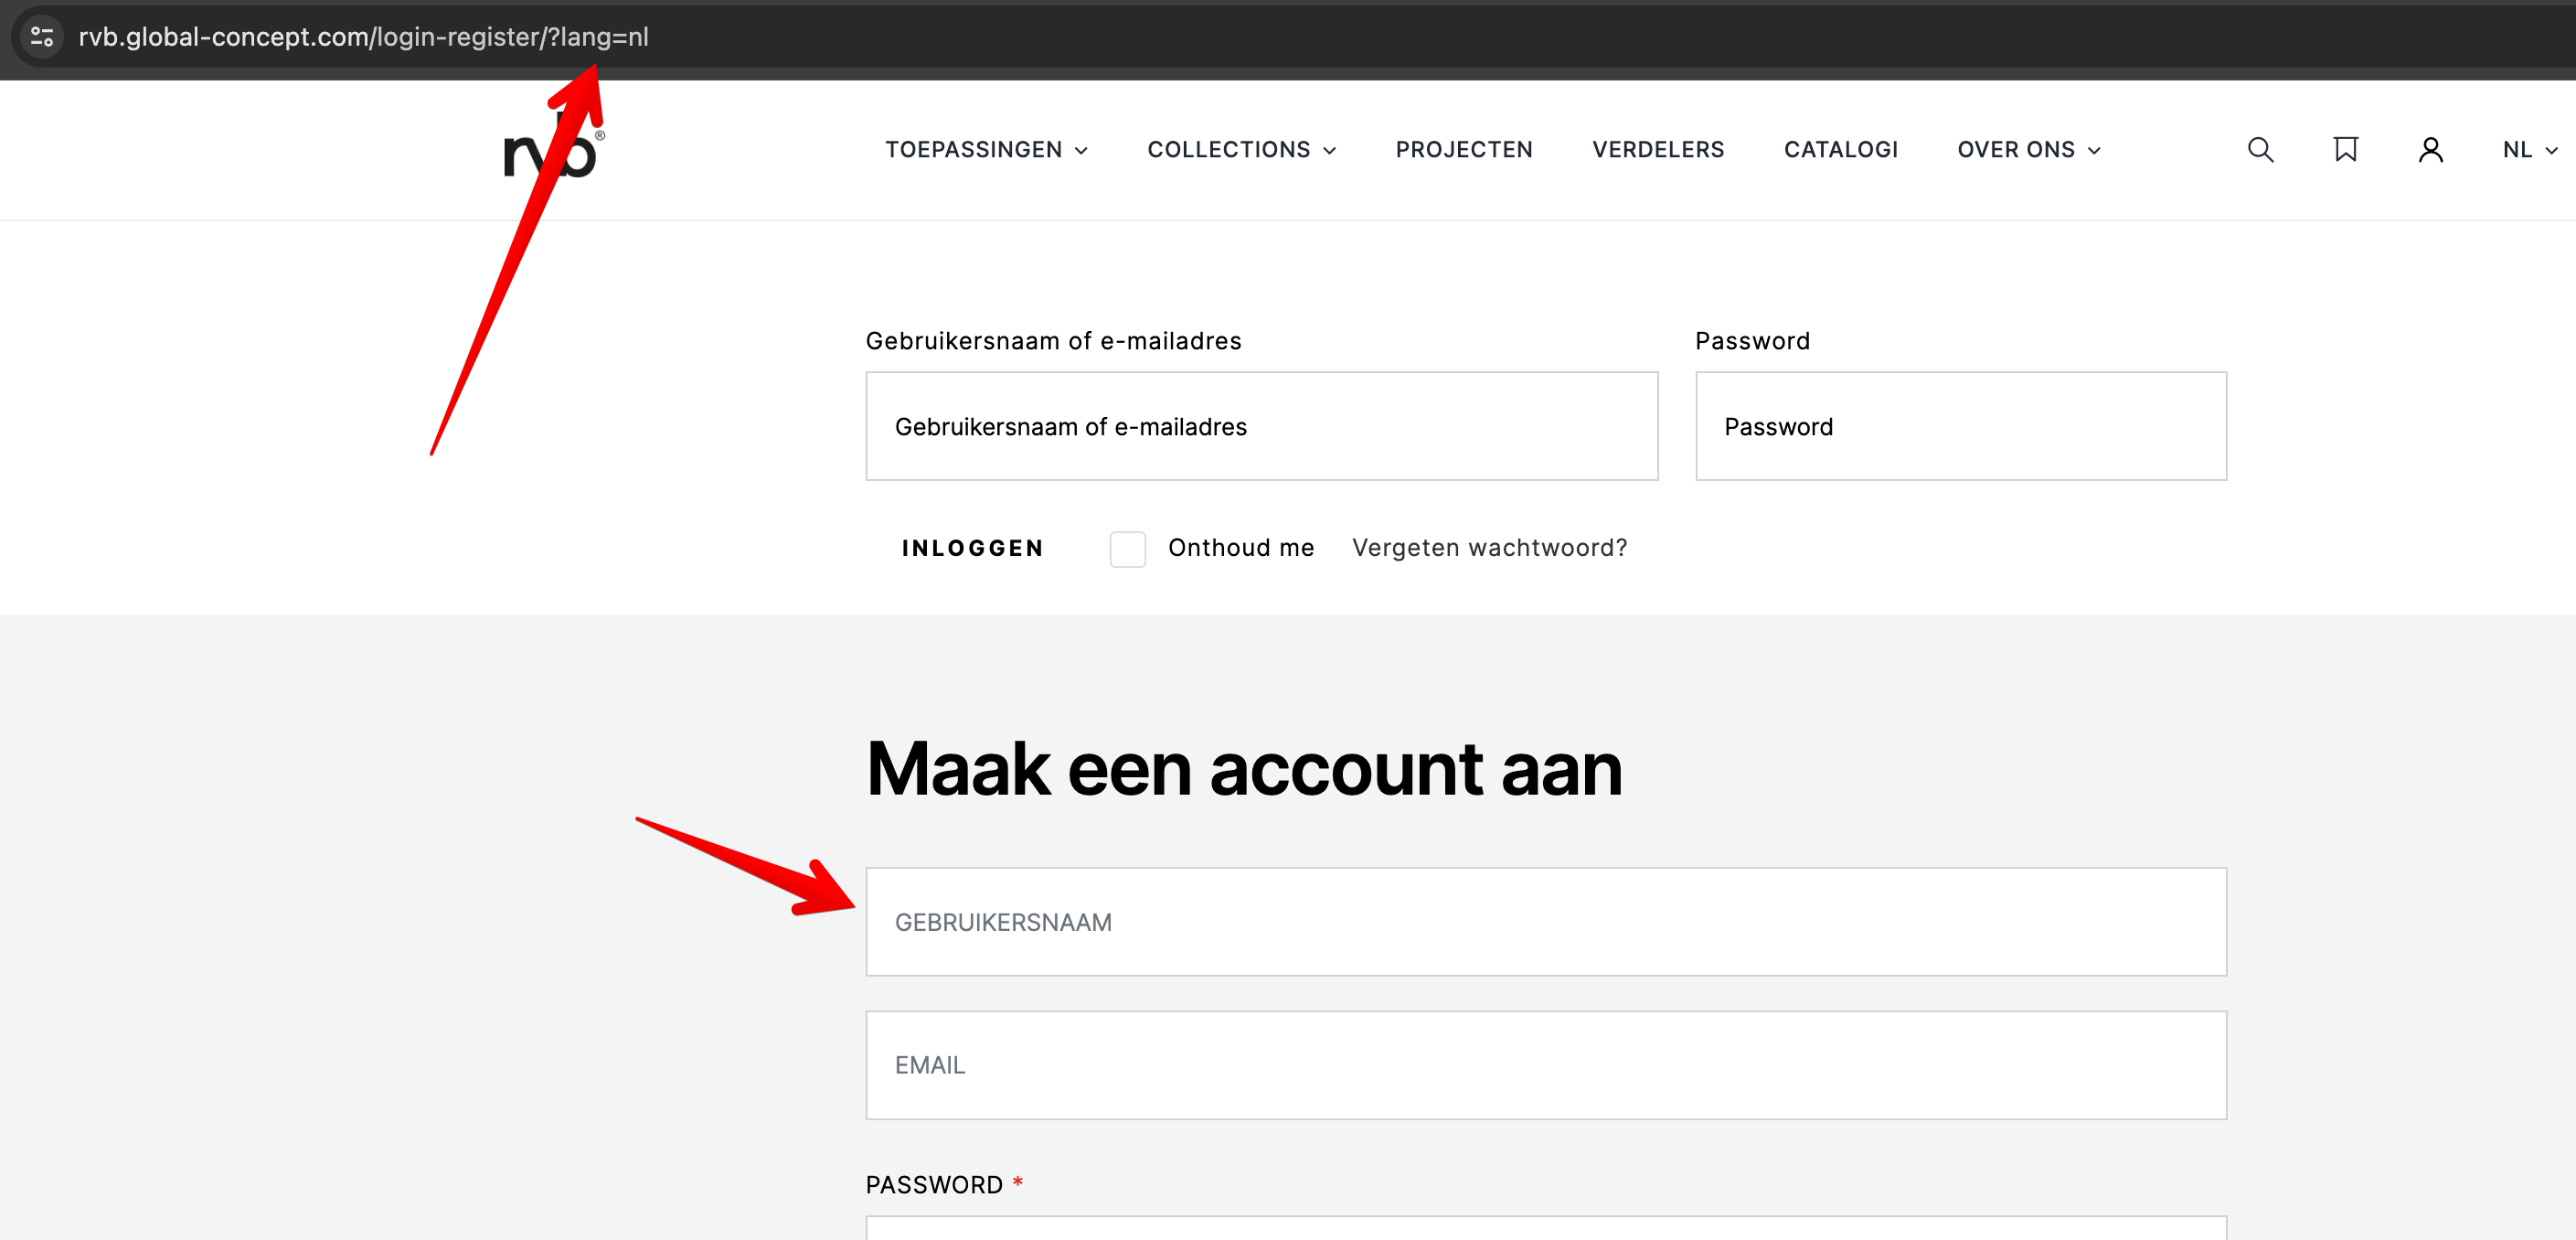Focus the login Gebruikersnaam of e-mailadres field
Viewport: 2576px width, 1240px height.
[x=1261, y=426]
